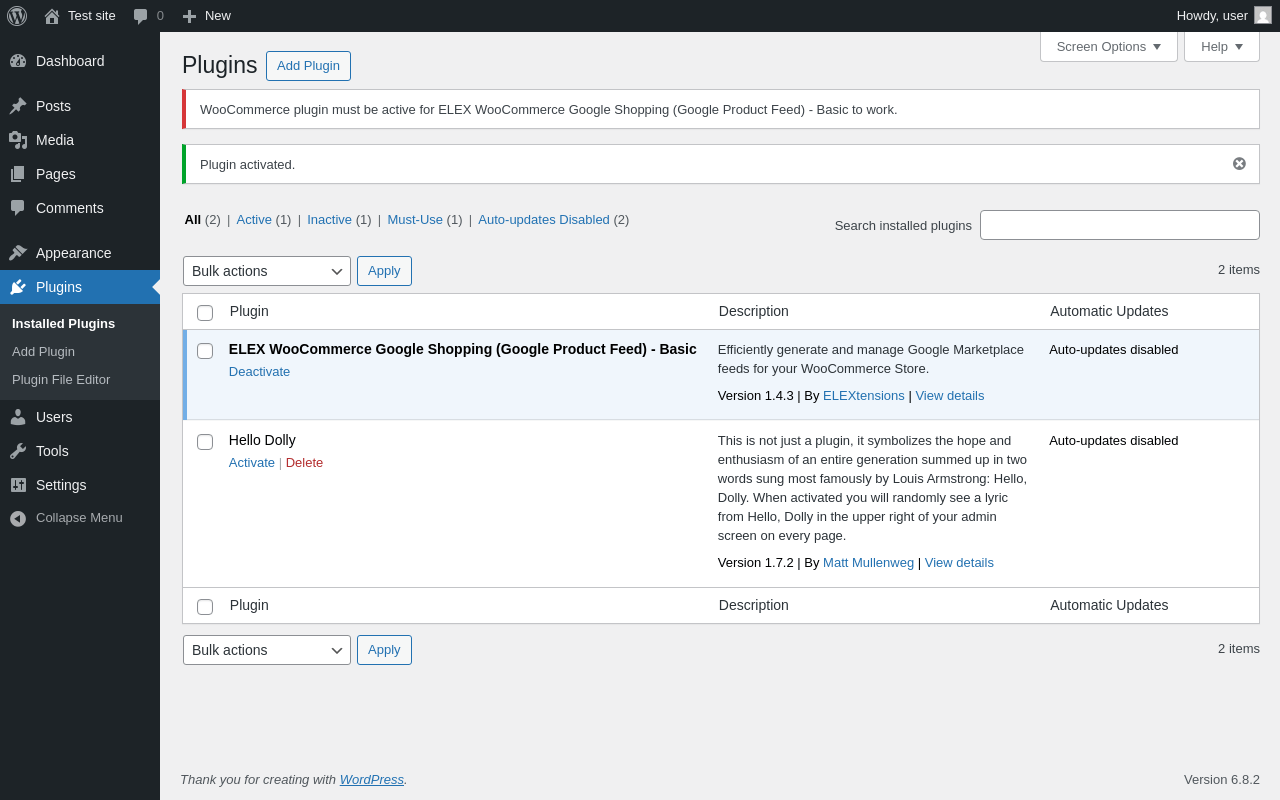The width and height of the screenshot is (1280, 800).
Task: Deactivate the ELEX WooCommerce plugin
Action: click(x=259, y=372)
